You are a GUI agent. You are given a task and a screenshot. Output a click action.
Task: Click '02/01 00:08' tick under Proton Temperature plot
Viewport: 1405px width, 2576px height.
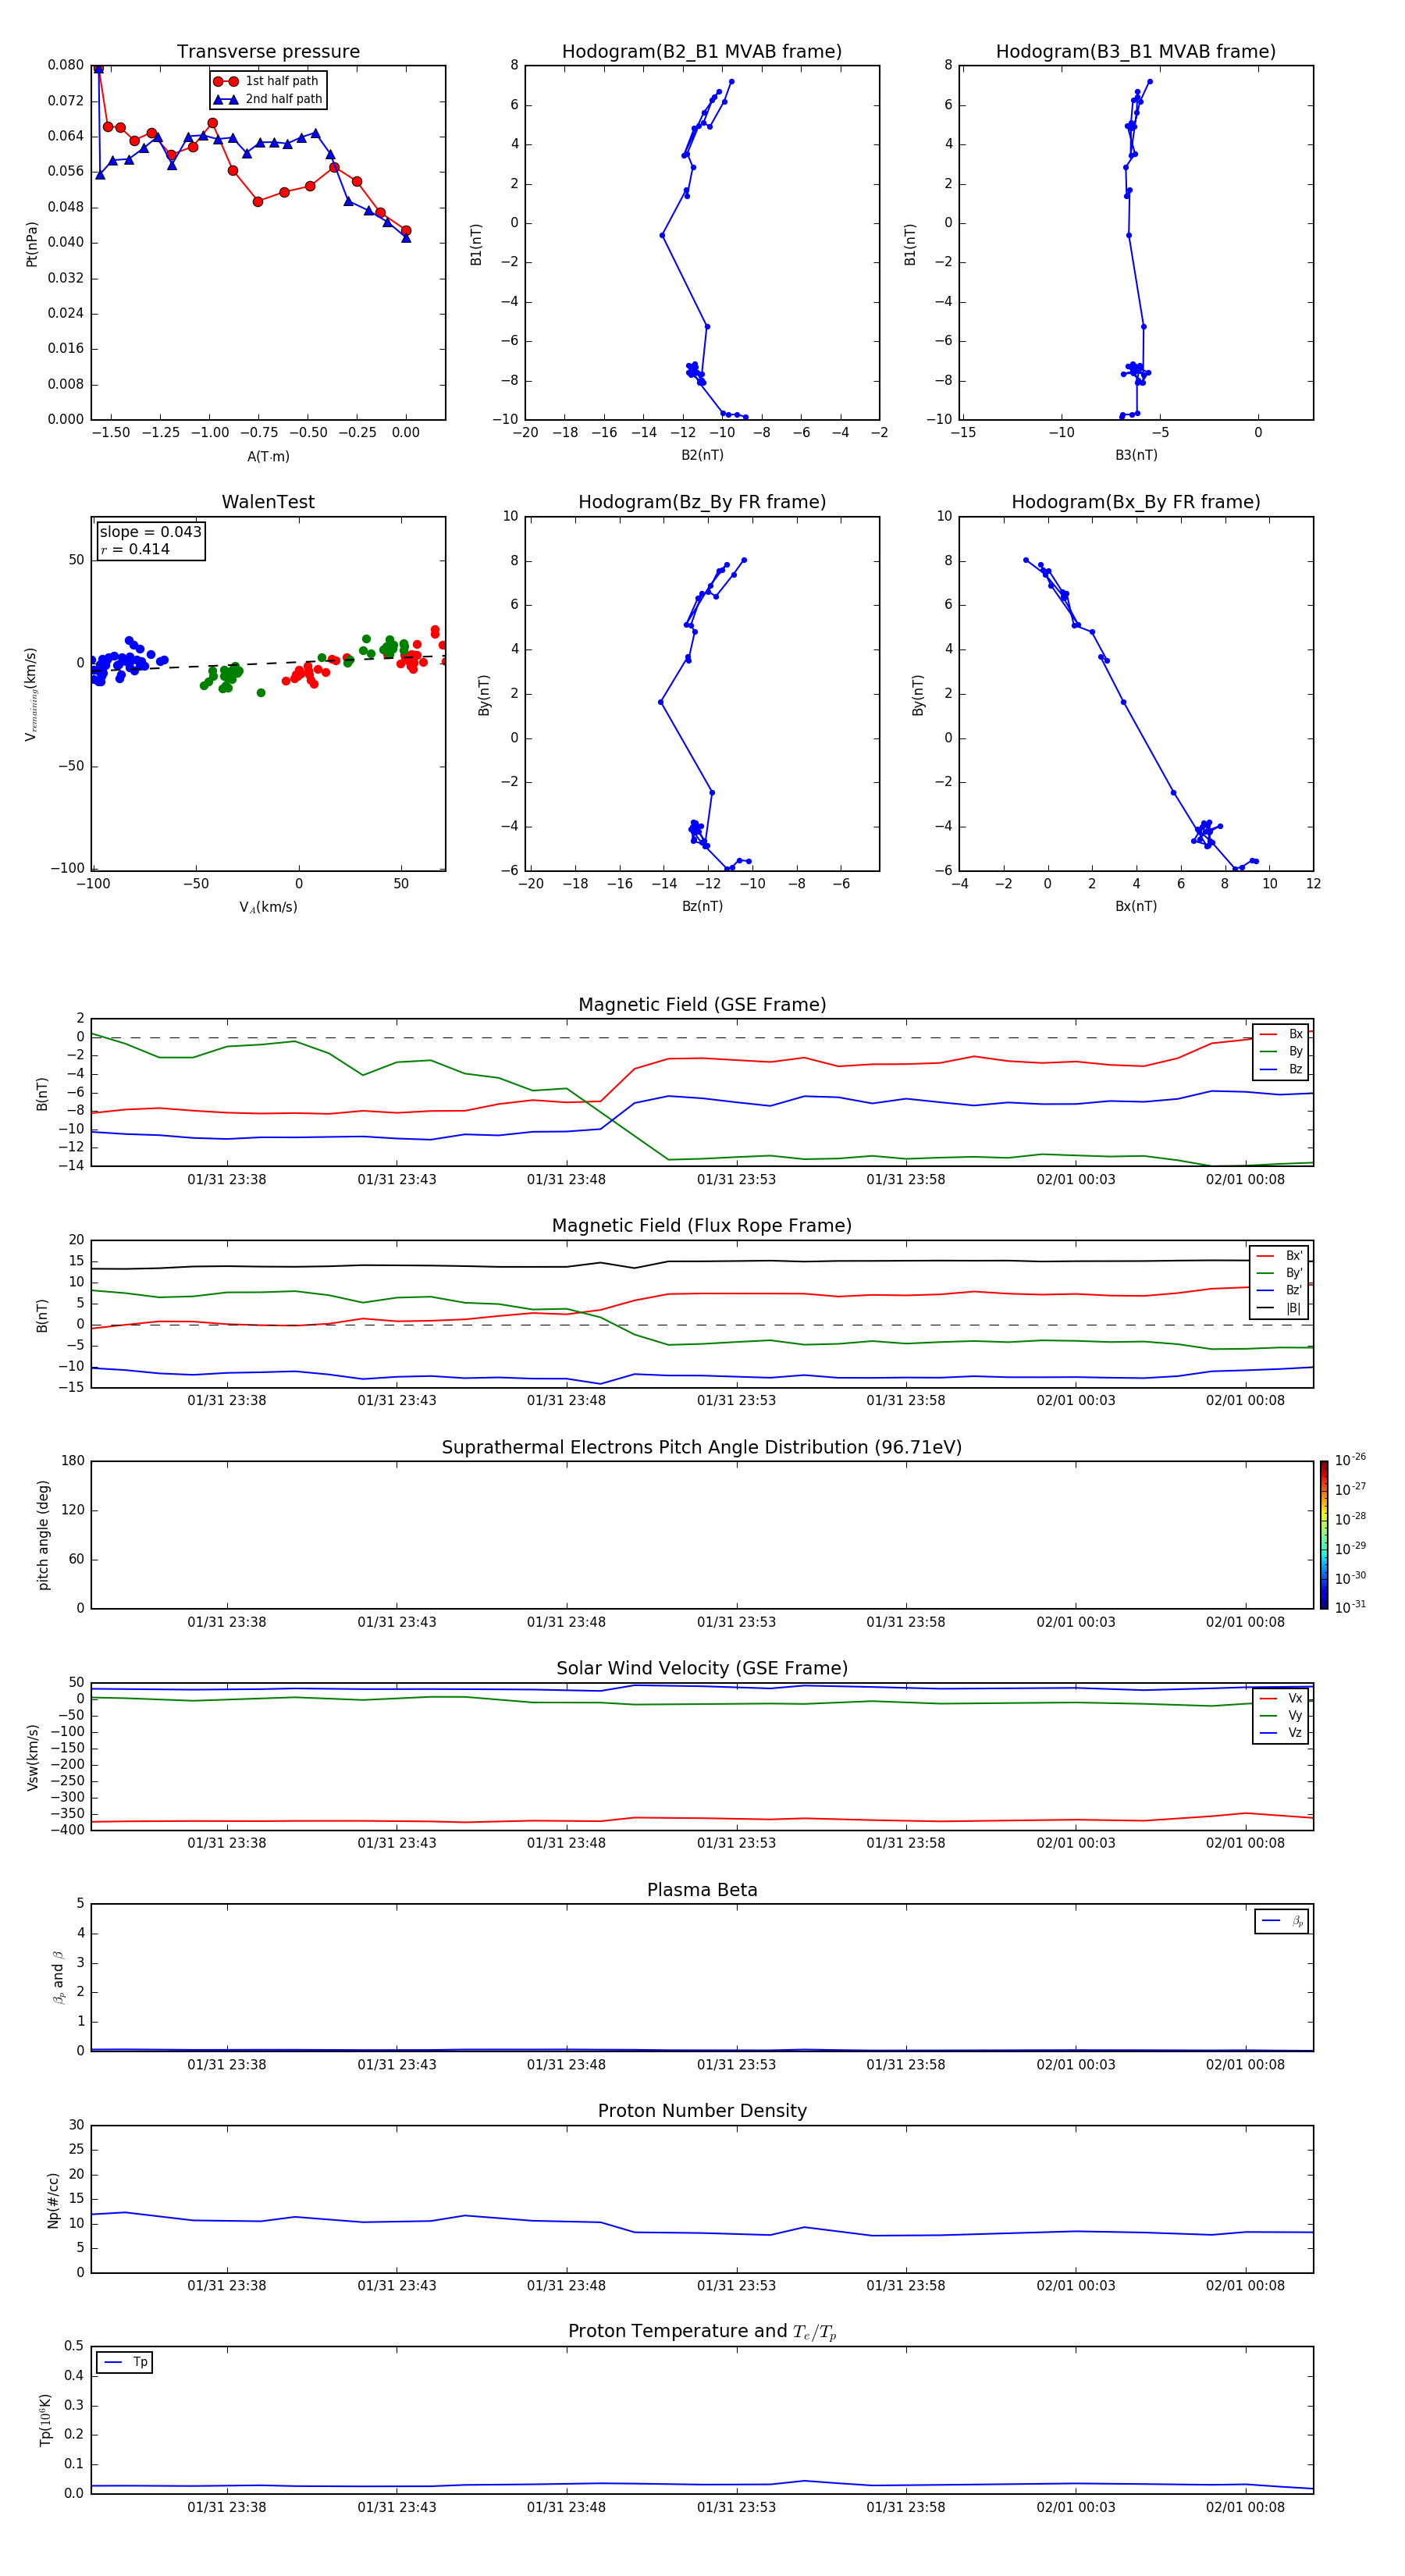point(1245,2507)
